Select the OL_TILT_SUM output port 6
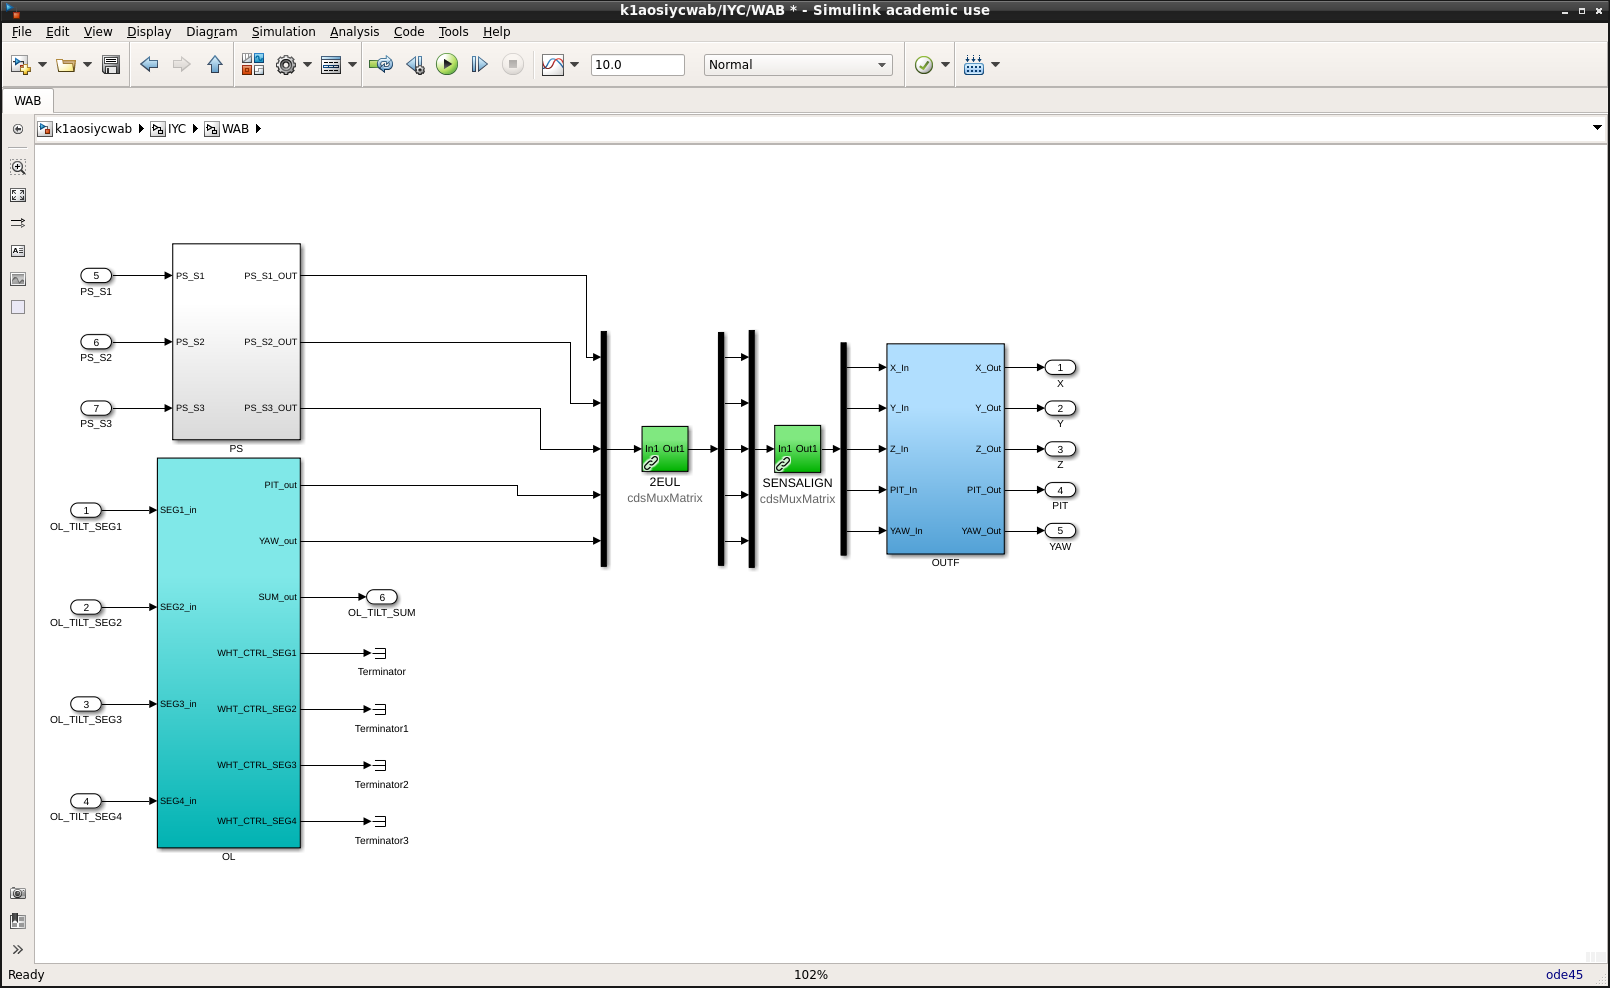 (x=382, y=597)
